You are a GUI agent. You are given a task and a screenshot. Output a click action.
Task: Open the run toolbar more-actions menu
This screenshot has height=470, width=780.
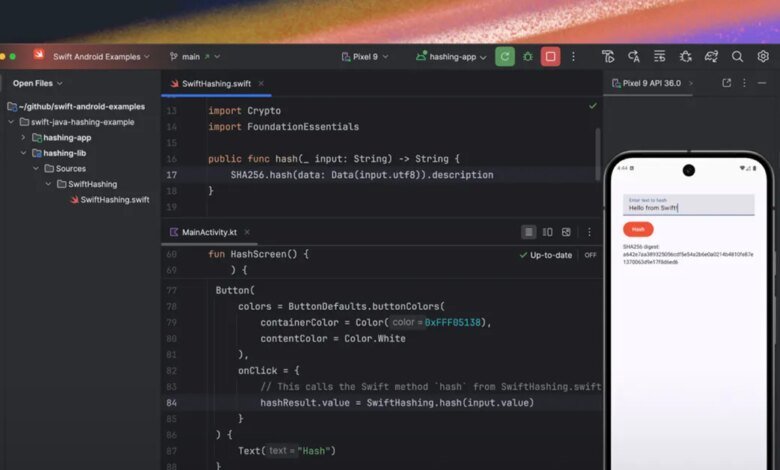(x=573, y=57)
